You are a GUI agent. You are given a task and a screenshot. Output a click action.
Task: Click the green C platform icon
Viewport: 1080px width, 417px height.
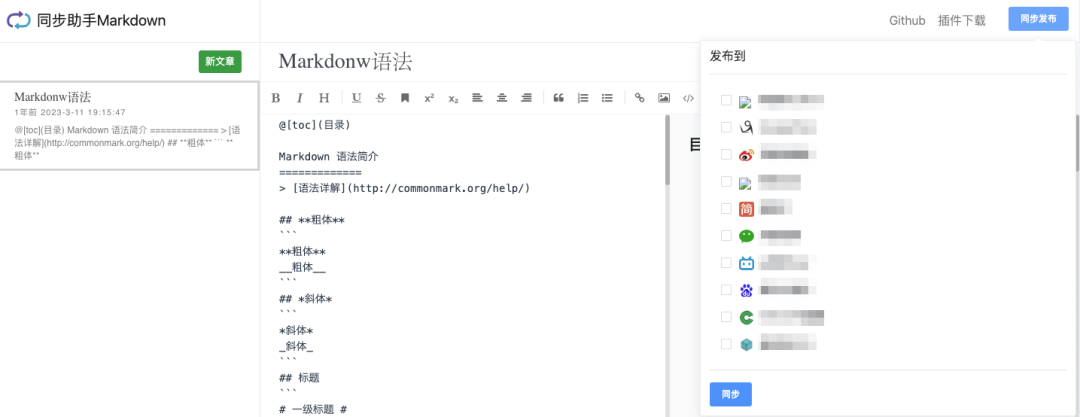tap(747, 317)
